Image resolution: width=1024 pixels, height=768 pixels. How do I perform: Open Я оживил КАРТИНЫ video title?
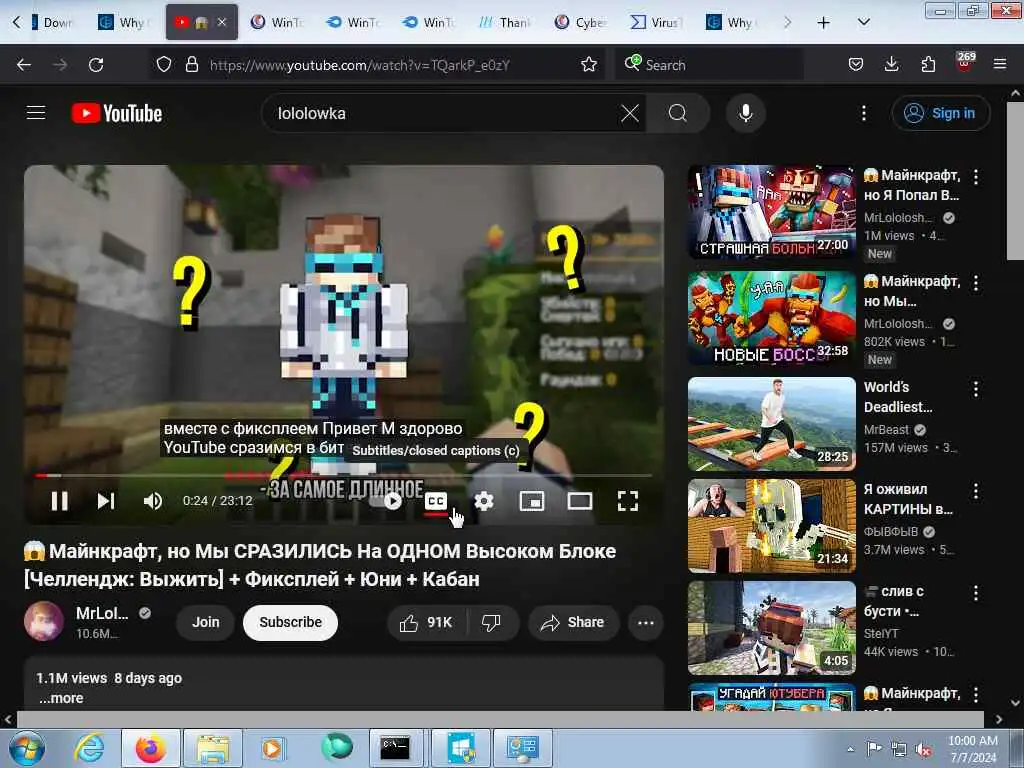pos(908,499)
